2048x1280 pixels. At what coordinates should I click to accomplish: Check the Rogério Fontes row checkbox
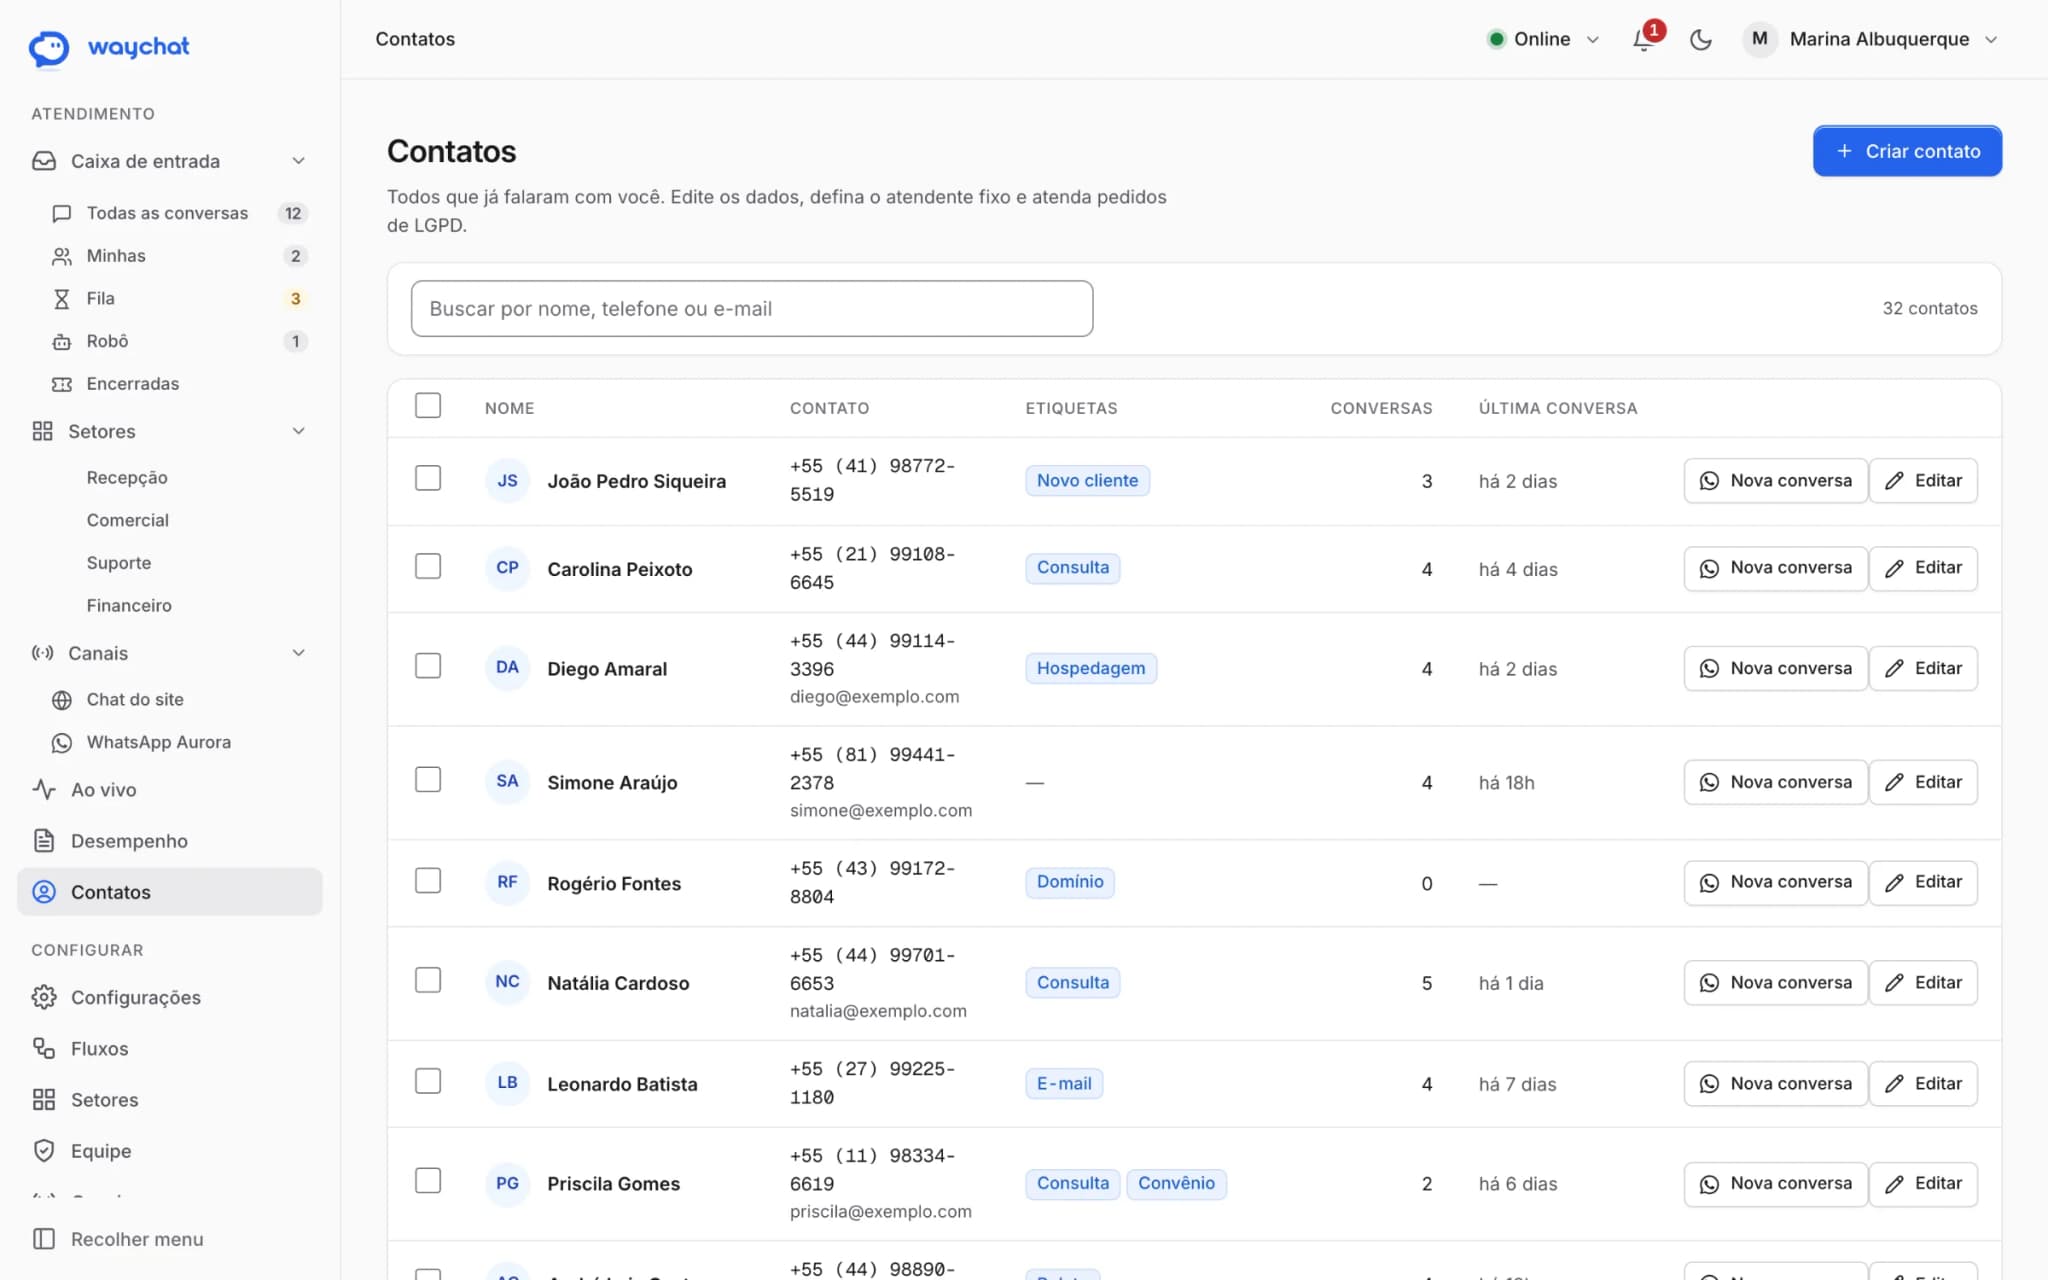428,880
